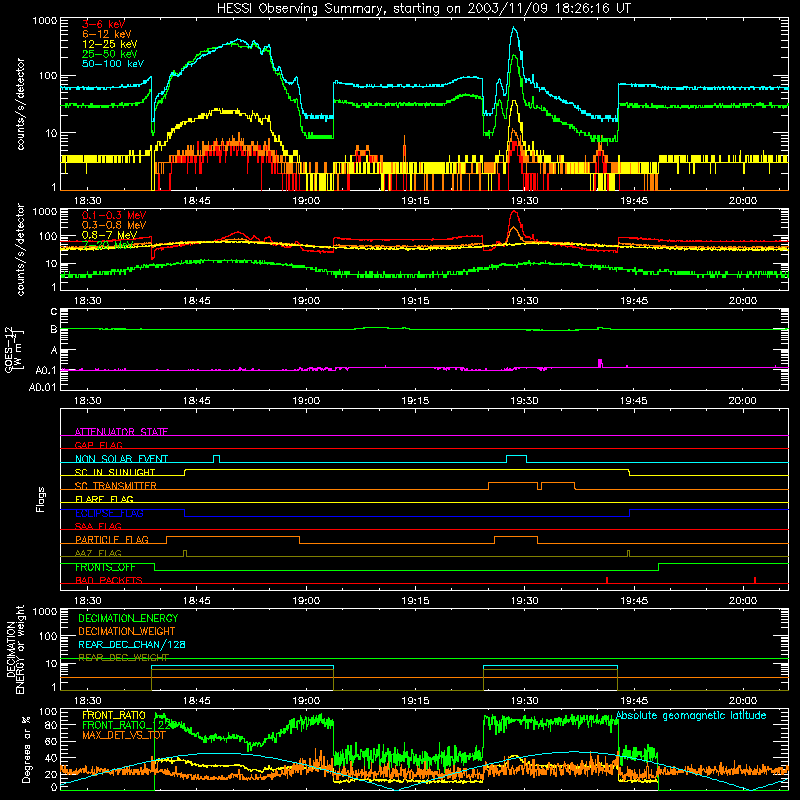The width and height of the screenshot is (800, 800).
Task: Select the BAD_PACKETS flag label
Action: pyautogui.click(x=109, y=580)
